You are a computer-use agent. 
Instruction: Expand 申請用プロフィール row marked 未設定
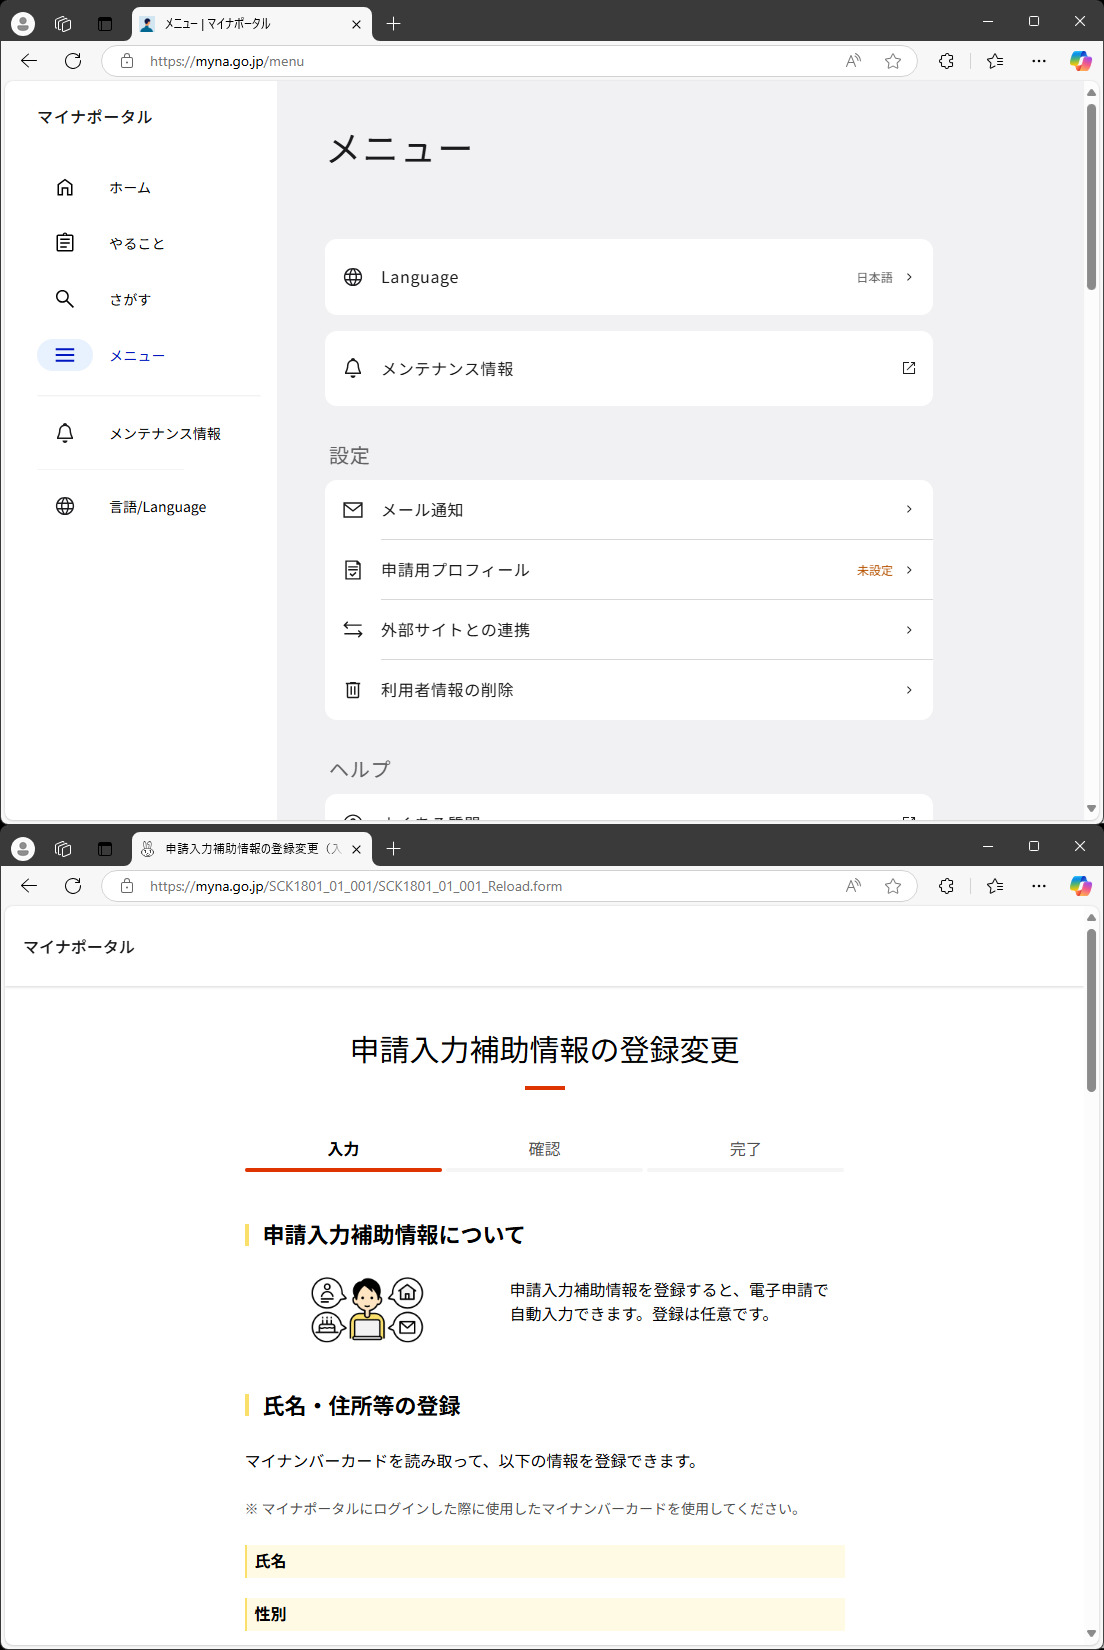(x=908, y=570)
